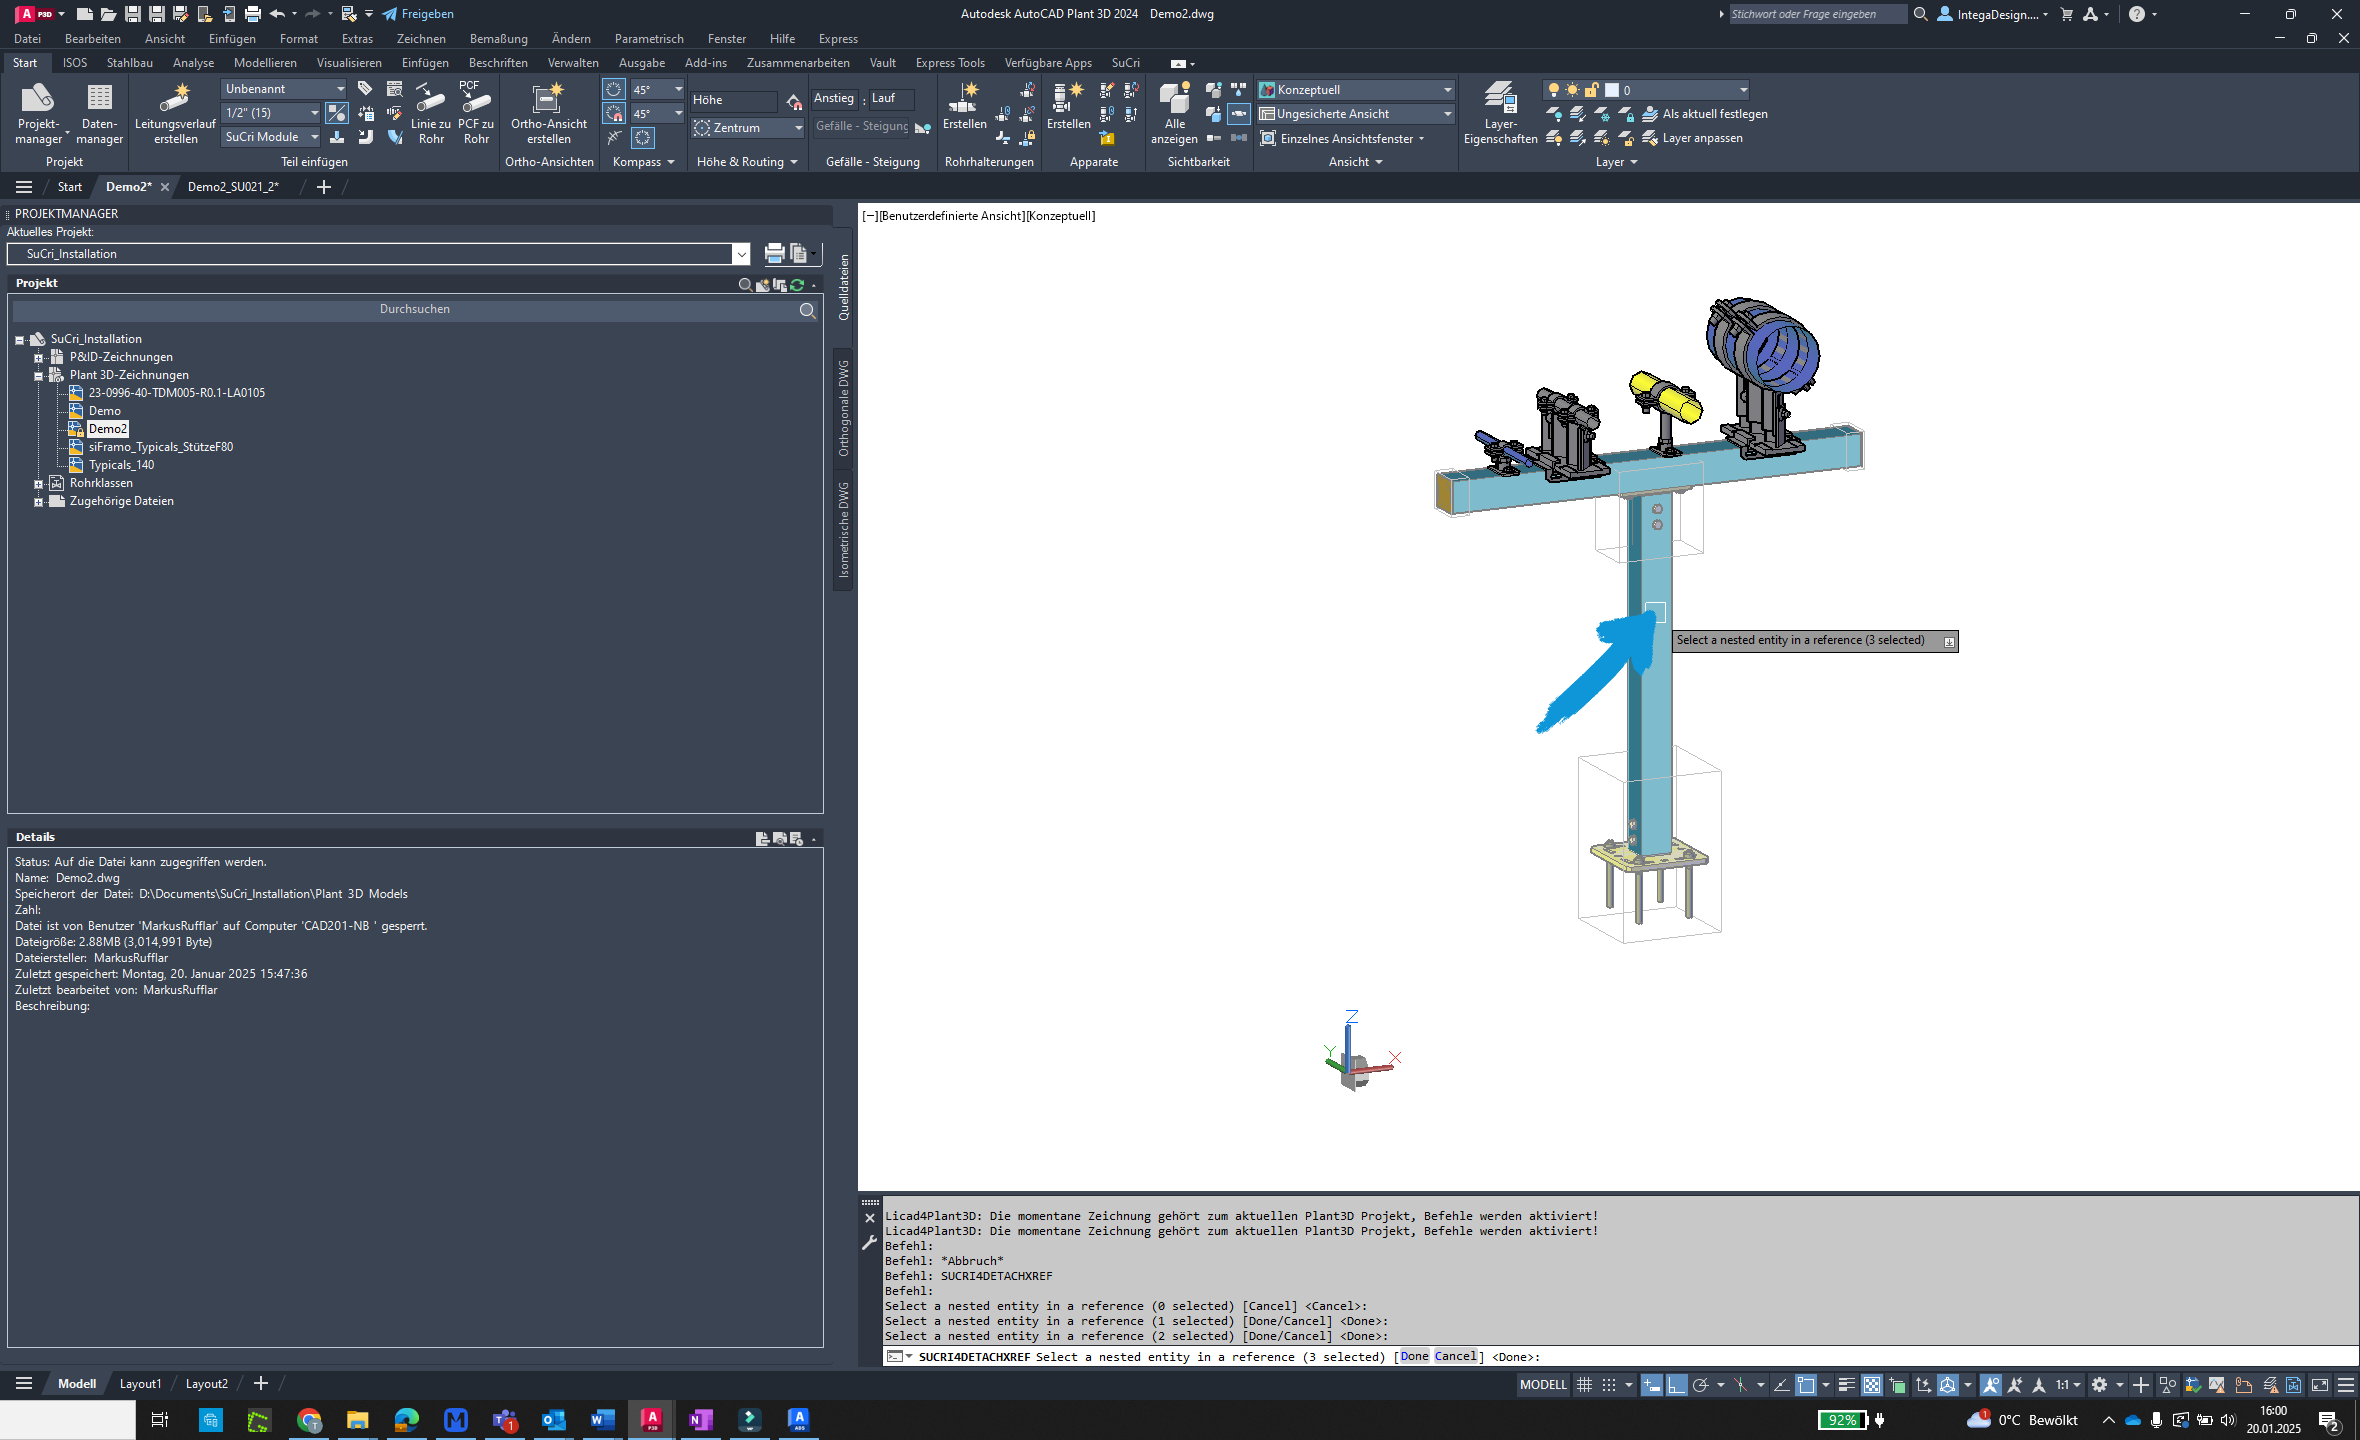Open the Konzeptuell visual style dropdown
This screenshot has height=1440, width=2360.
(x=1355, y=90)
